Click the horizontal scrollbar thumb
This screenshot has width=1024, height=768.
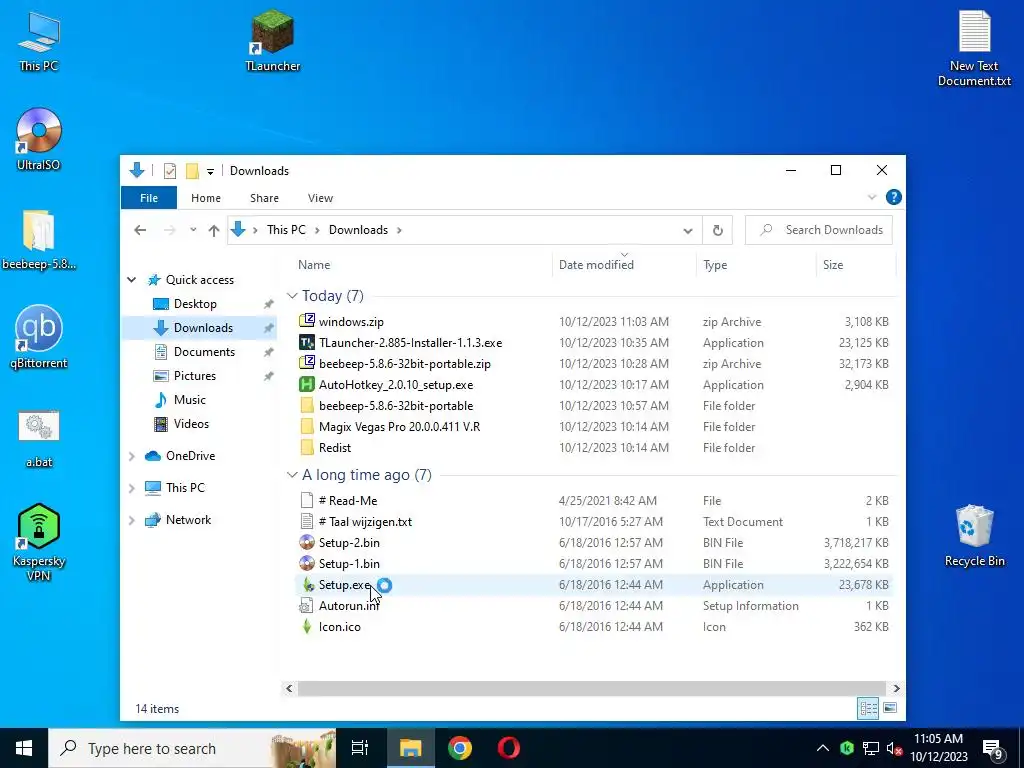click(x=591, y=688)
